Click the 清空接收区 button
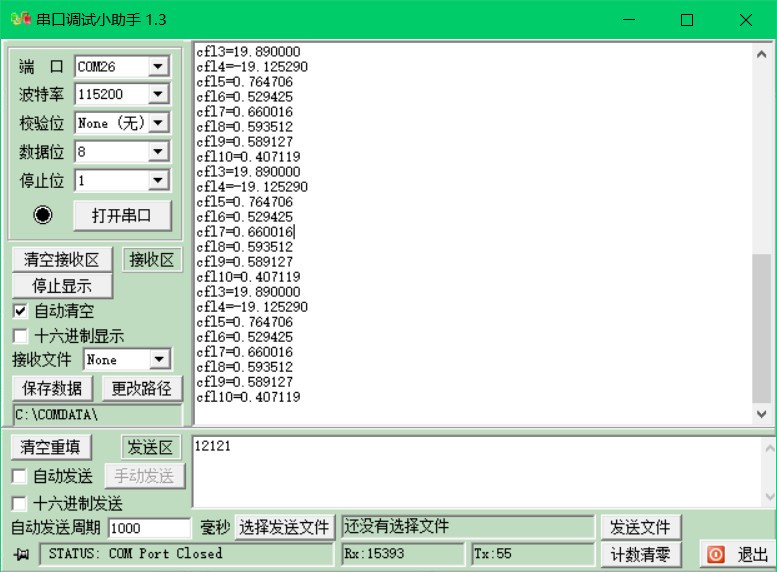 pos(62,259)
